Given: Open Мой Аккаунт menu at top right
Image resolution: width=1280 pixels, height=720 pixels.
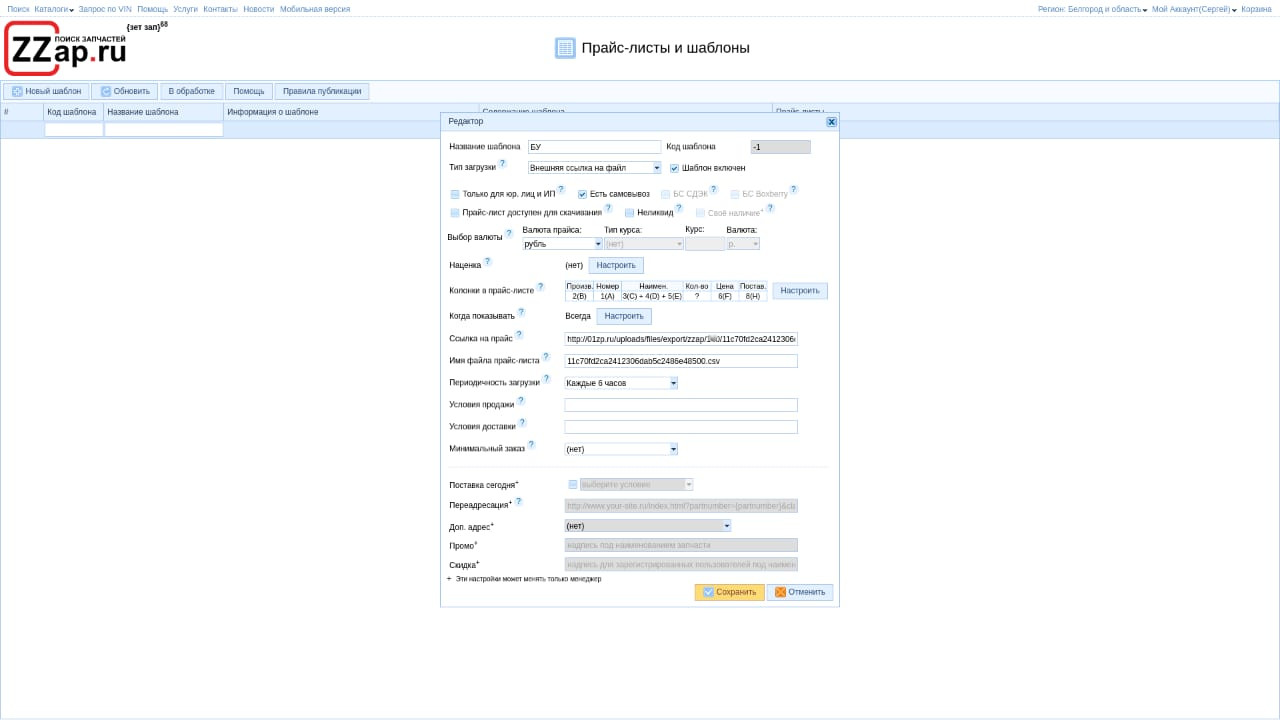Looking at the screenshot, I should (1193, 9).
